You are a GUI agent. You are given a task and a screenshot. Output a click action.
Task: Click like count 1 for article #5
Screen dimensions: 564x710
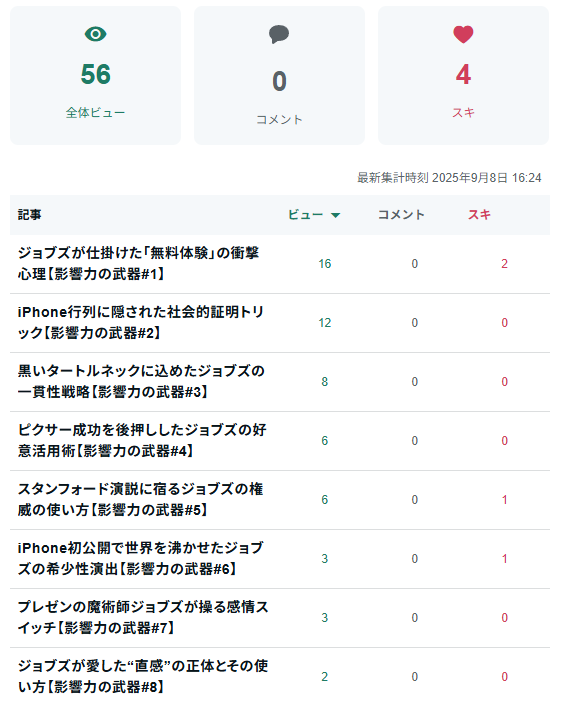pos(504,499)
